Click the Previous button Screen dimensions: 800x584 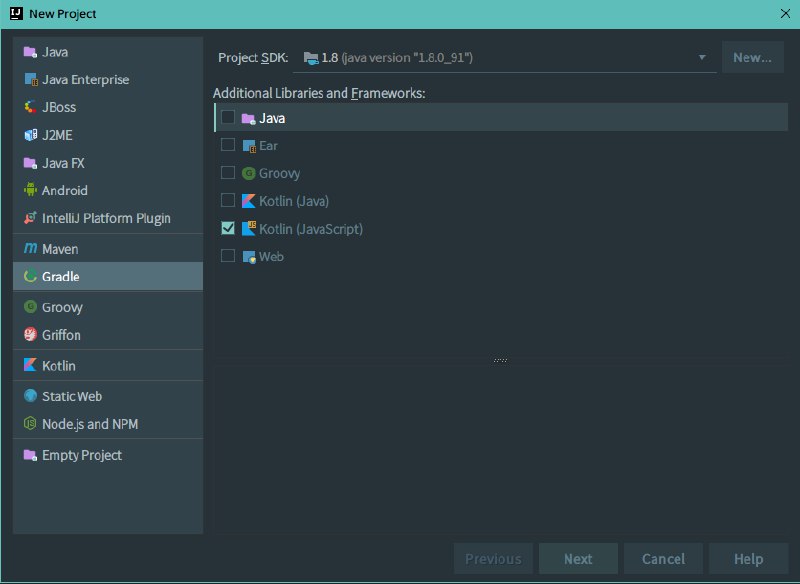click(x=493, y=559)
